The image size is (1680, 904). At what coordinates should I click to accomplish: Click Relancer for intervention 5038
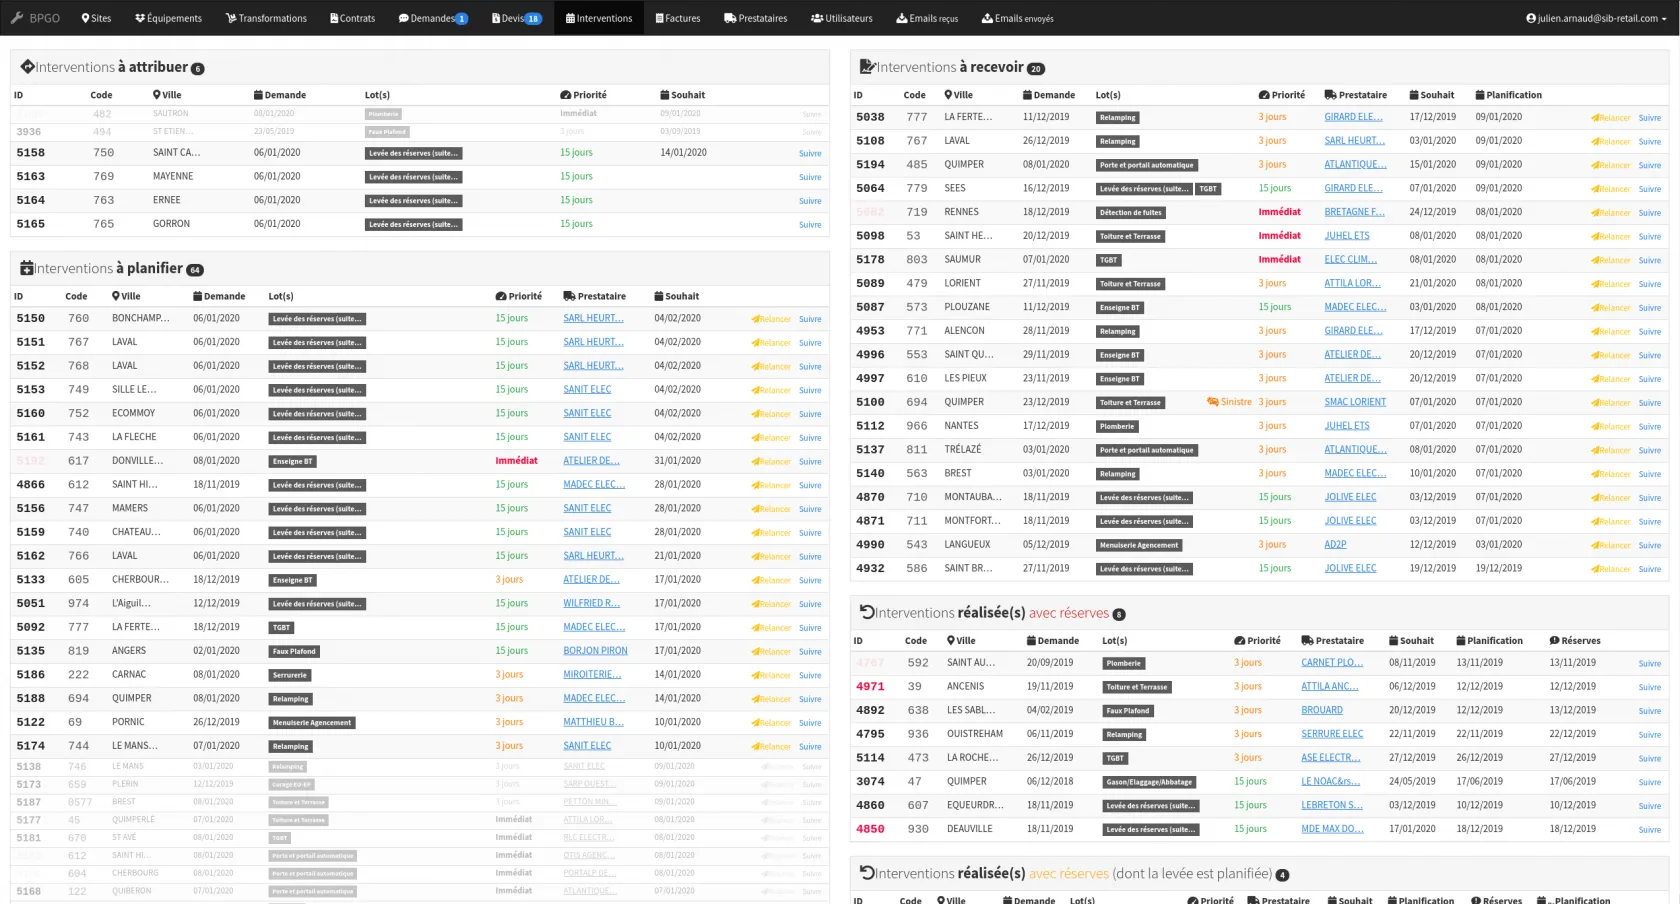pos(1610,118)
